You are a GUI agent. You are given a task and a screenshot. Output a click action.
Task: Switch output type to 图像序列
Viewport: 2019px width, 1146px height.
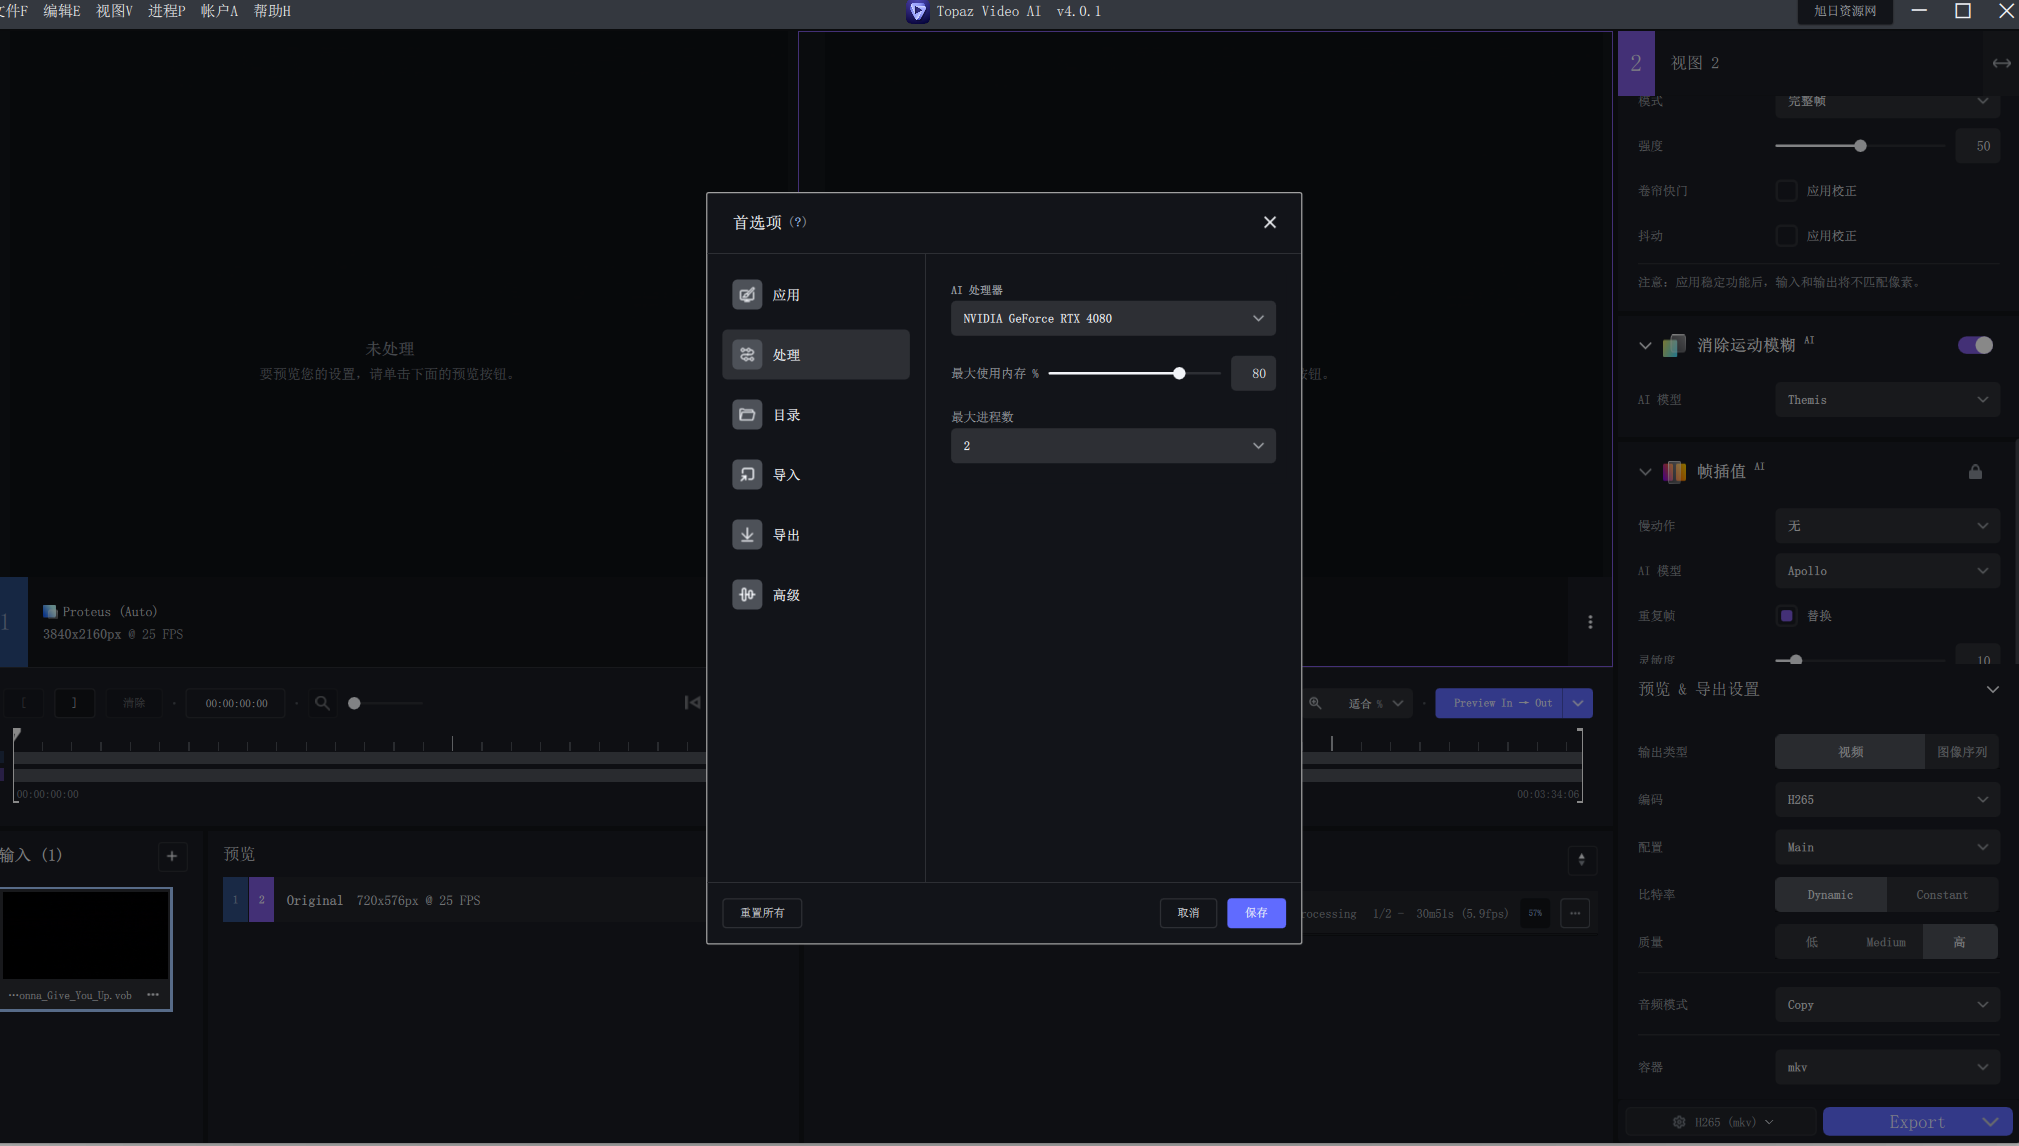(x=1961, y=751)
